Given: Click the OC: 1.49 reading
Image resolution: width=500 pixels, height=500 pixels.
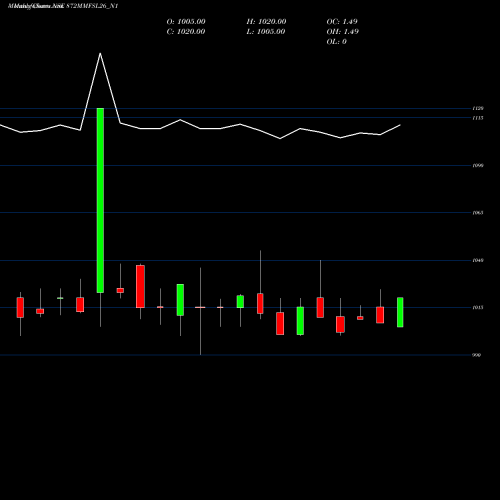Looking at the screenshot, I should coord(342,22).
